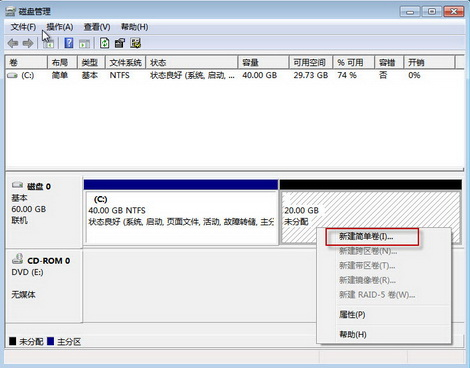Click the 74 % free cell
The width and height of the screenshot is (470, 368).
pos(347,76)
